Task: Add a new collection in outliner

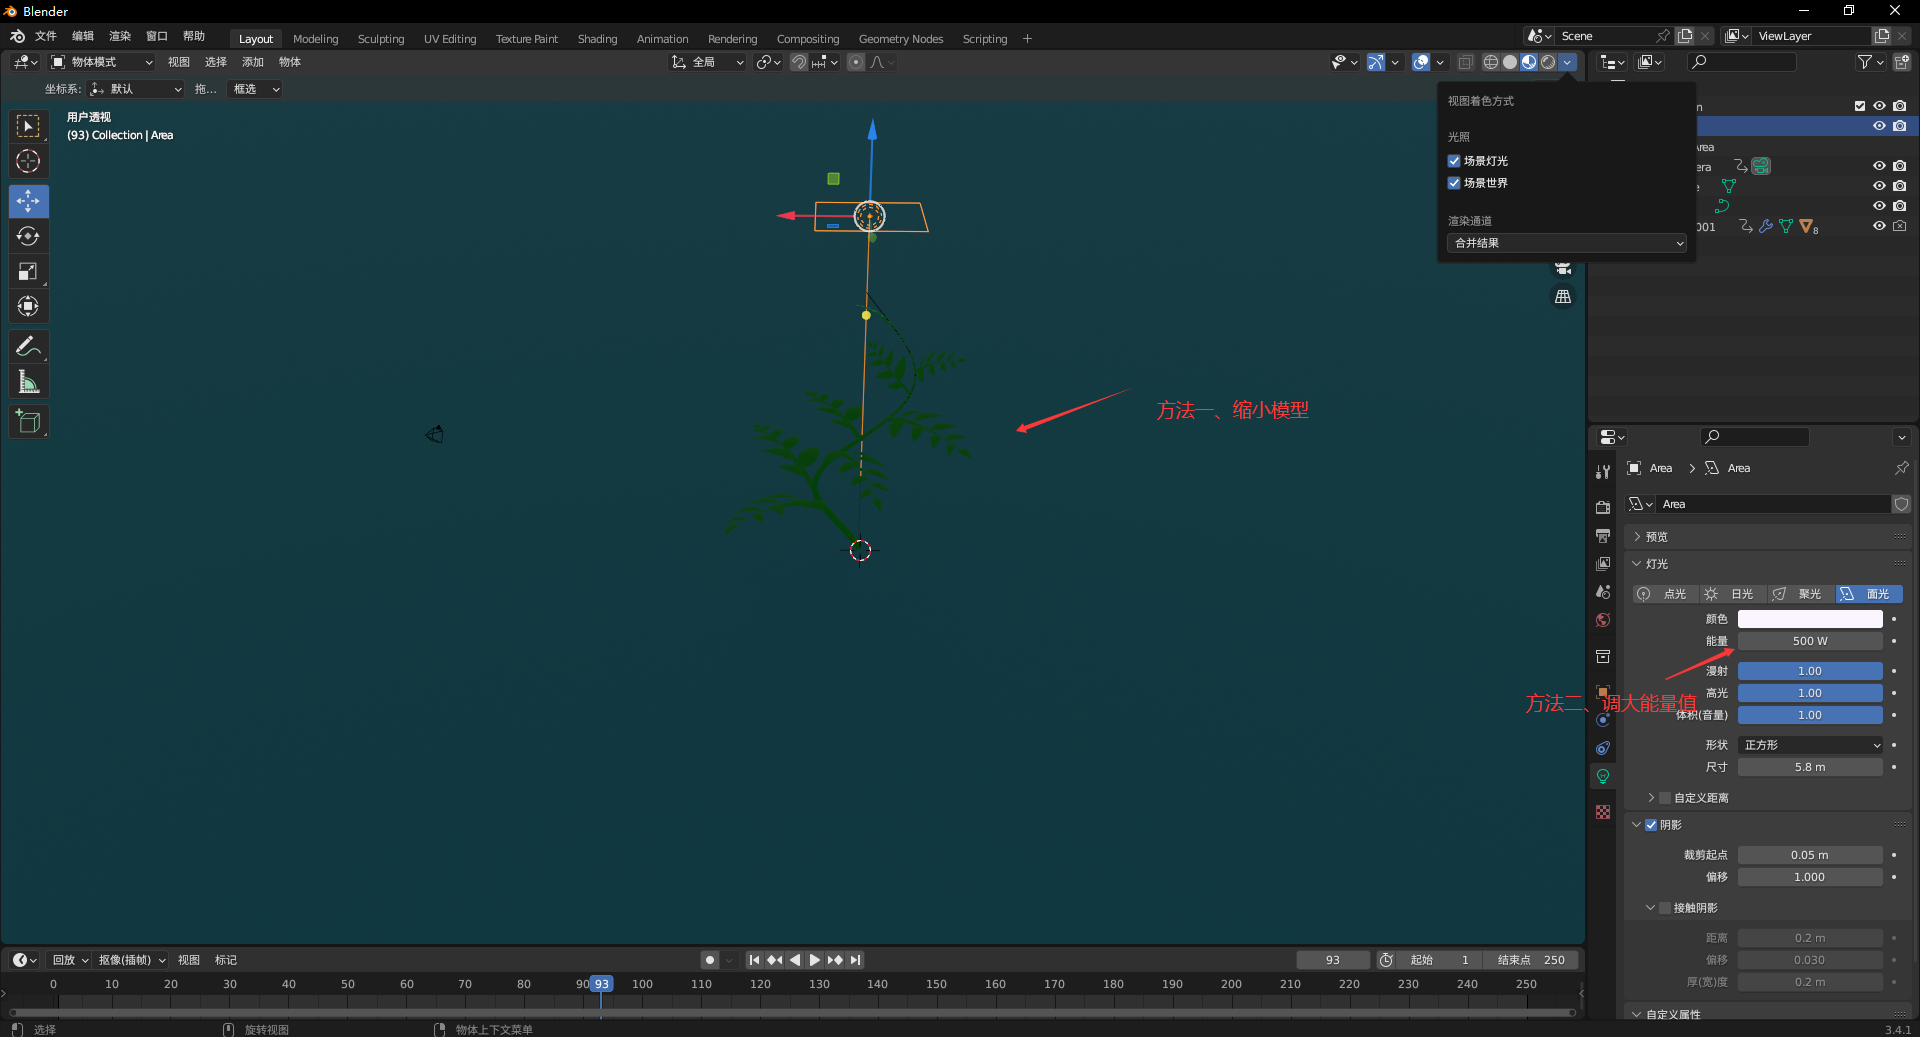Action: coord(1902,62)
